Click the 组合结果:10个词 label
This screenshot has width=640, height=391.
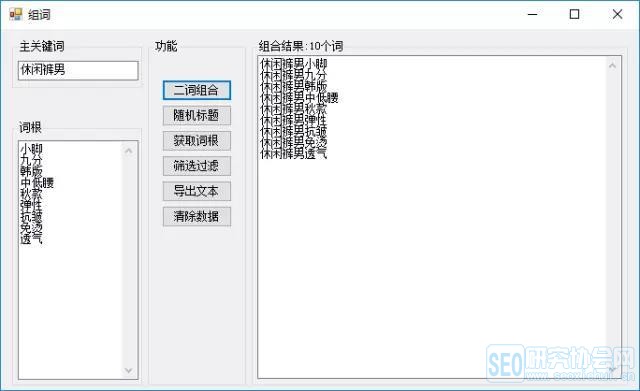pos(301,46)
